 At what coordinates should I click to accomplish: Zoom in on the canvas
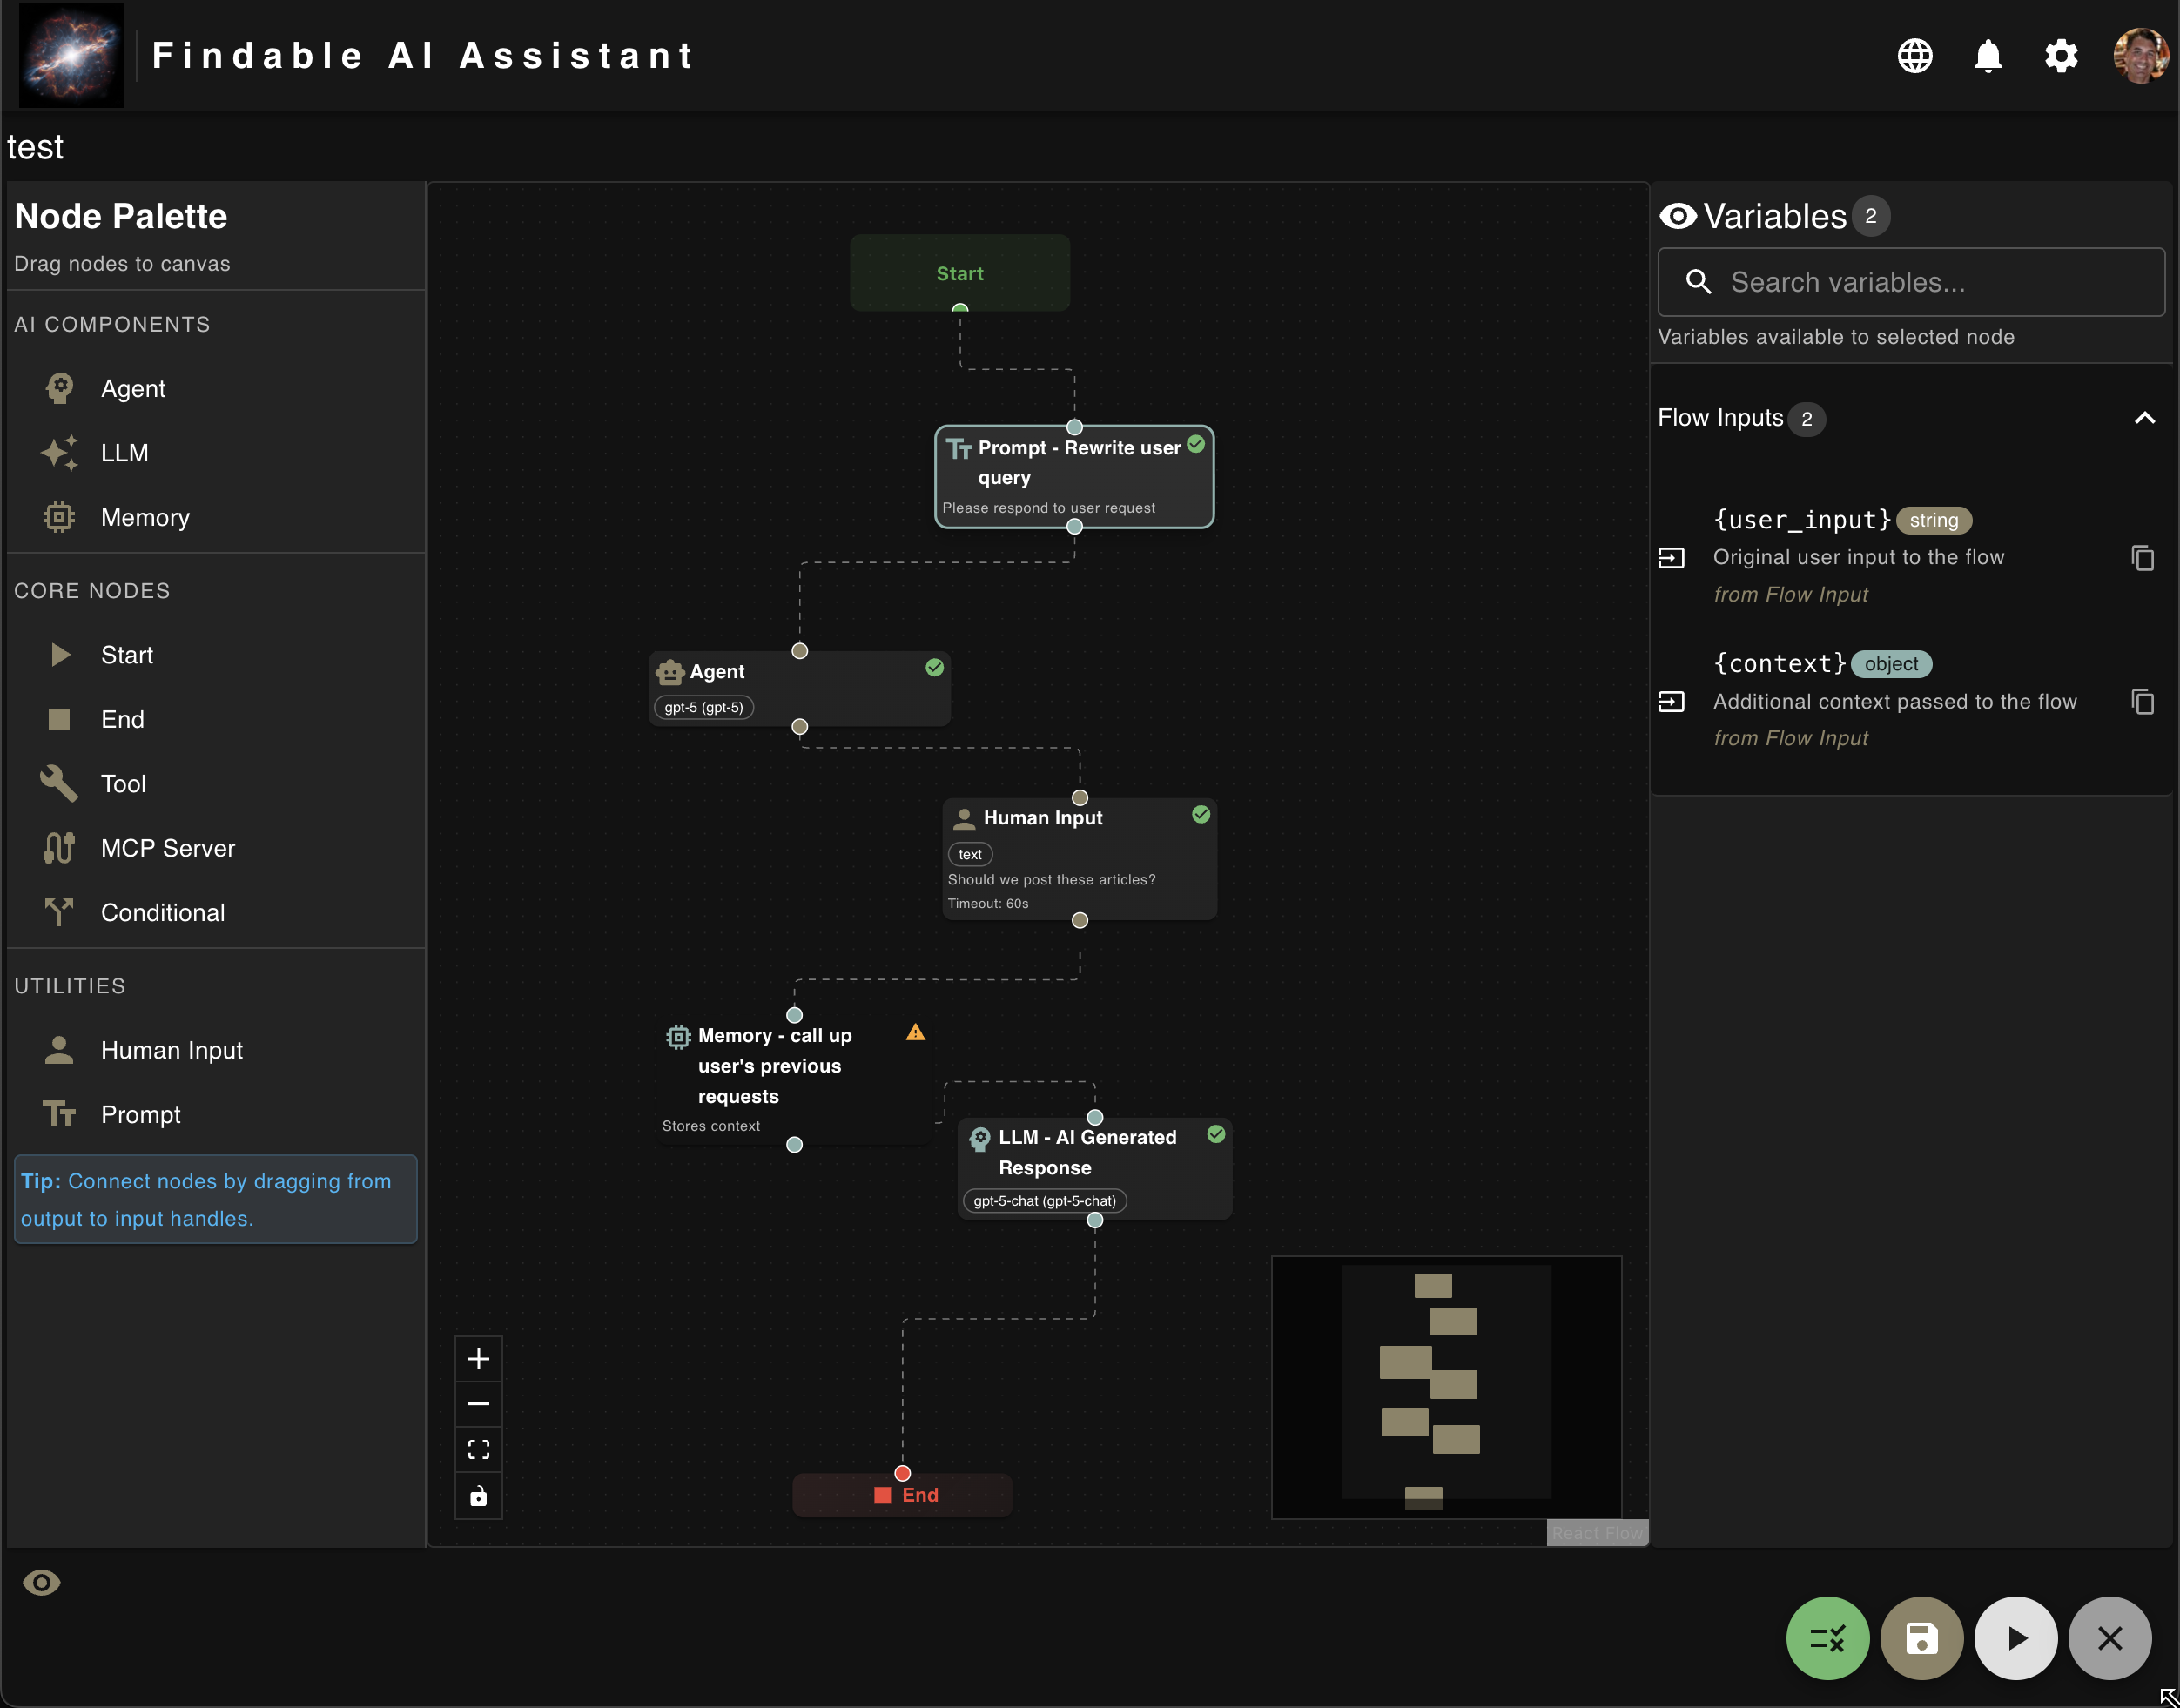(479, 1359)
